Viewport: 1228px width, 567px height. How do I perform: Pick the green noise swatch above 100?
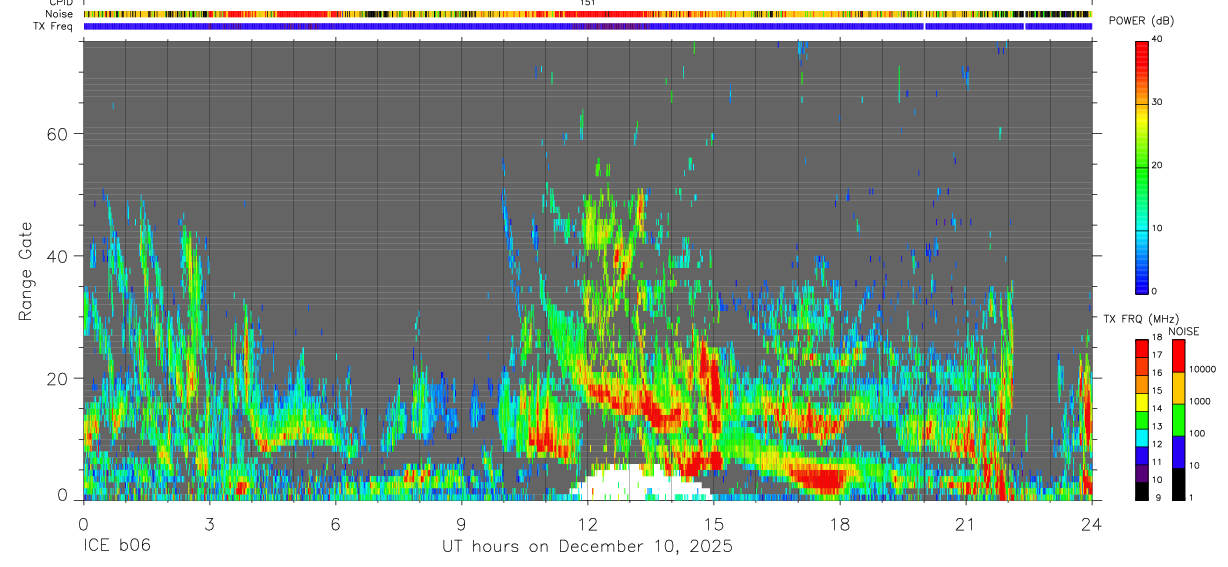1178,419
